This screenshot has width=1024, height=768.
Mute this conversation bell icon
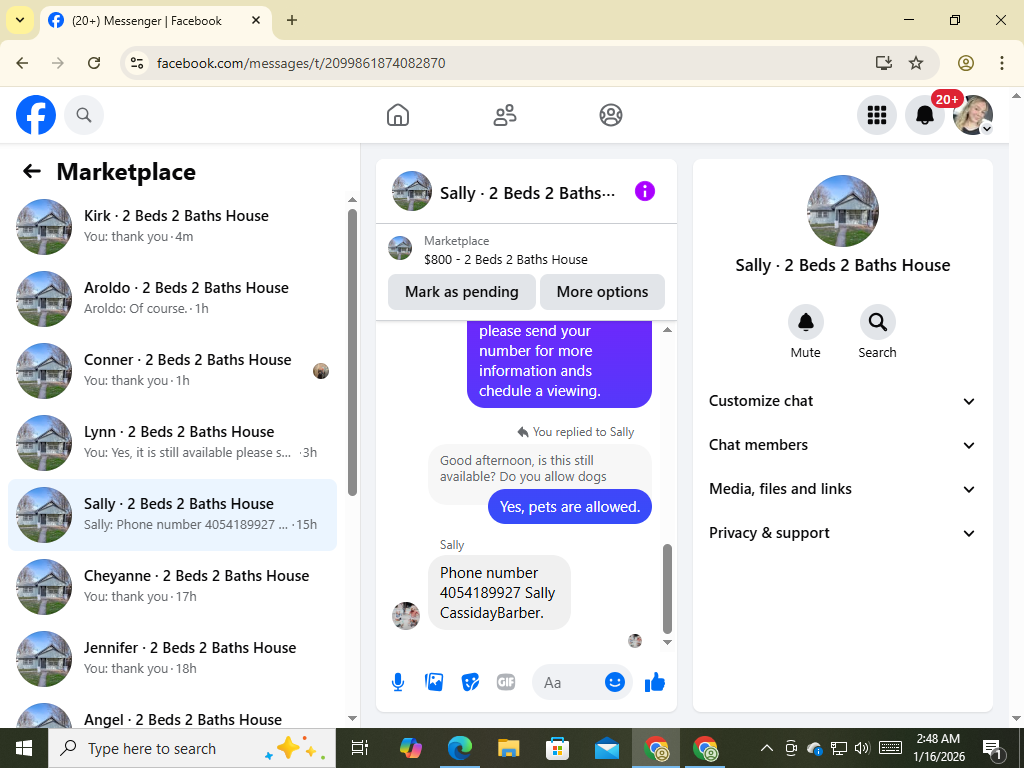806,322
